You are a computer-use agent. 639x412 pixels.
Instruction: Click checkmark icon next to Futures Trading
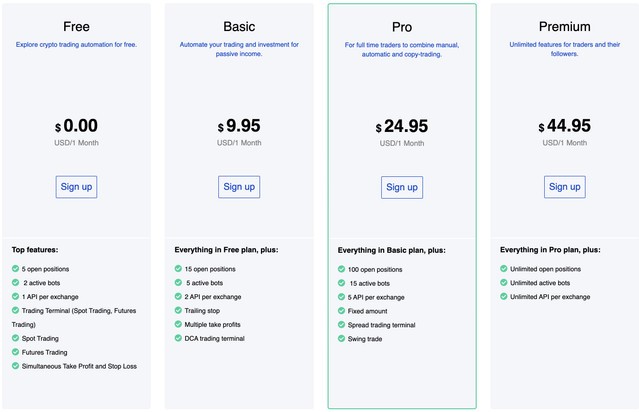[15, 353]
